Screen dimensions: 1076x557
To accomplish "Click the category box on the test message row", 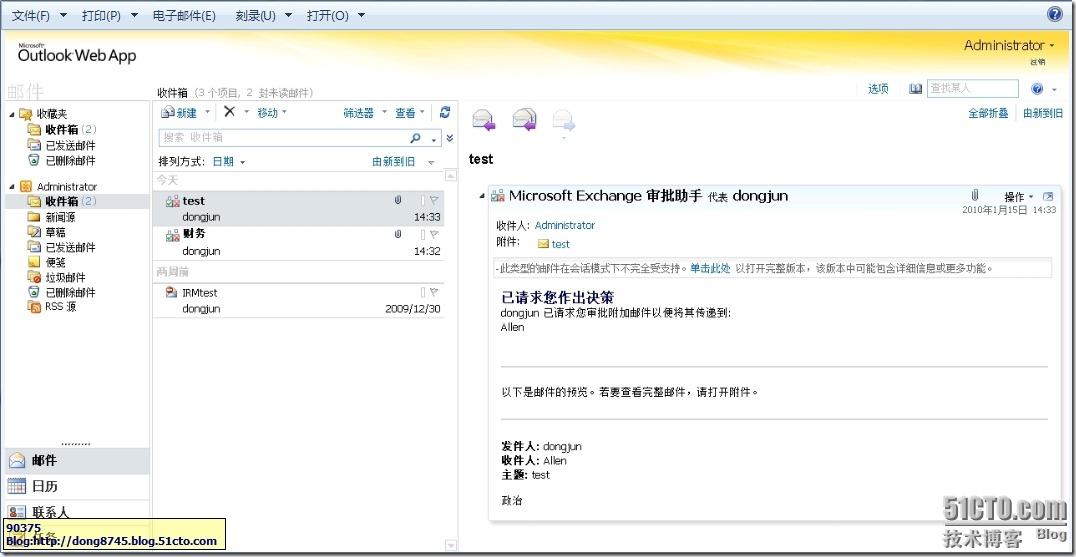I will point(423,200).
